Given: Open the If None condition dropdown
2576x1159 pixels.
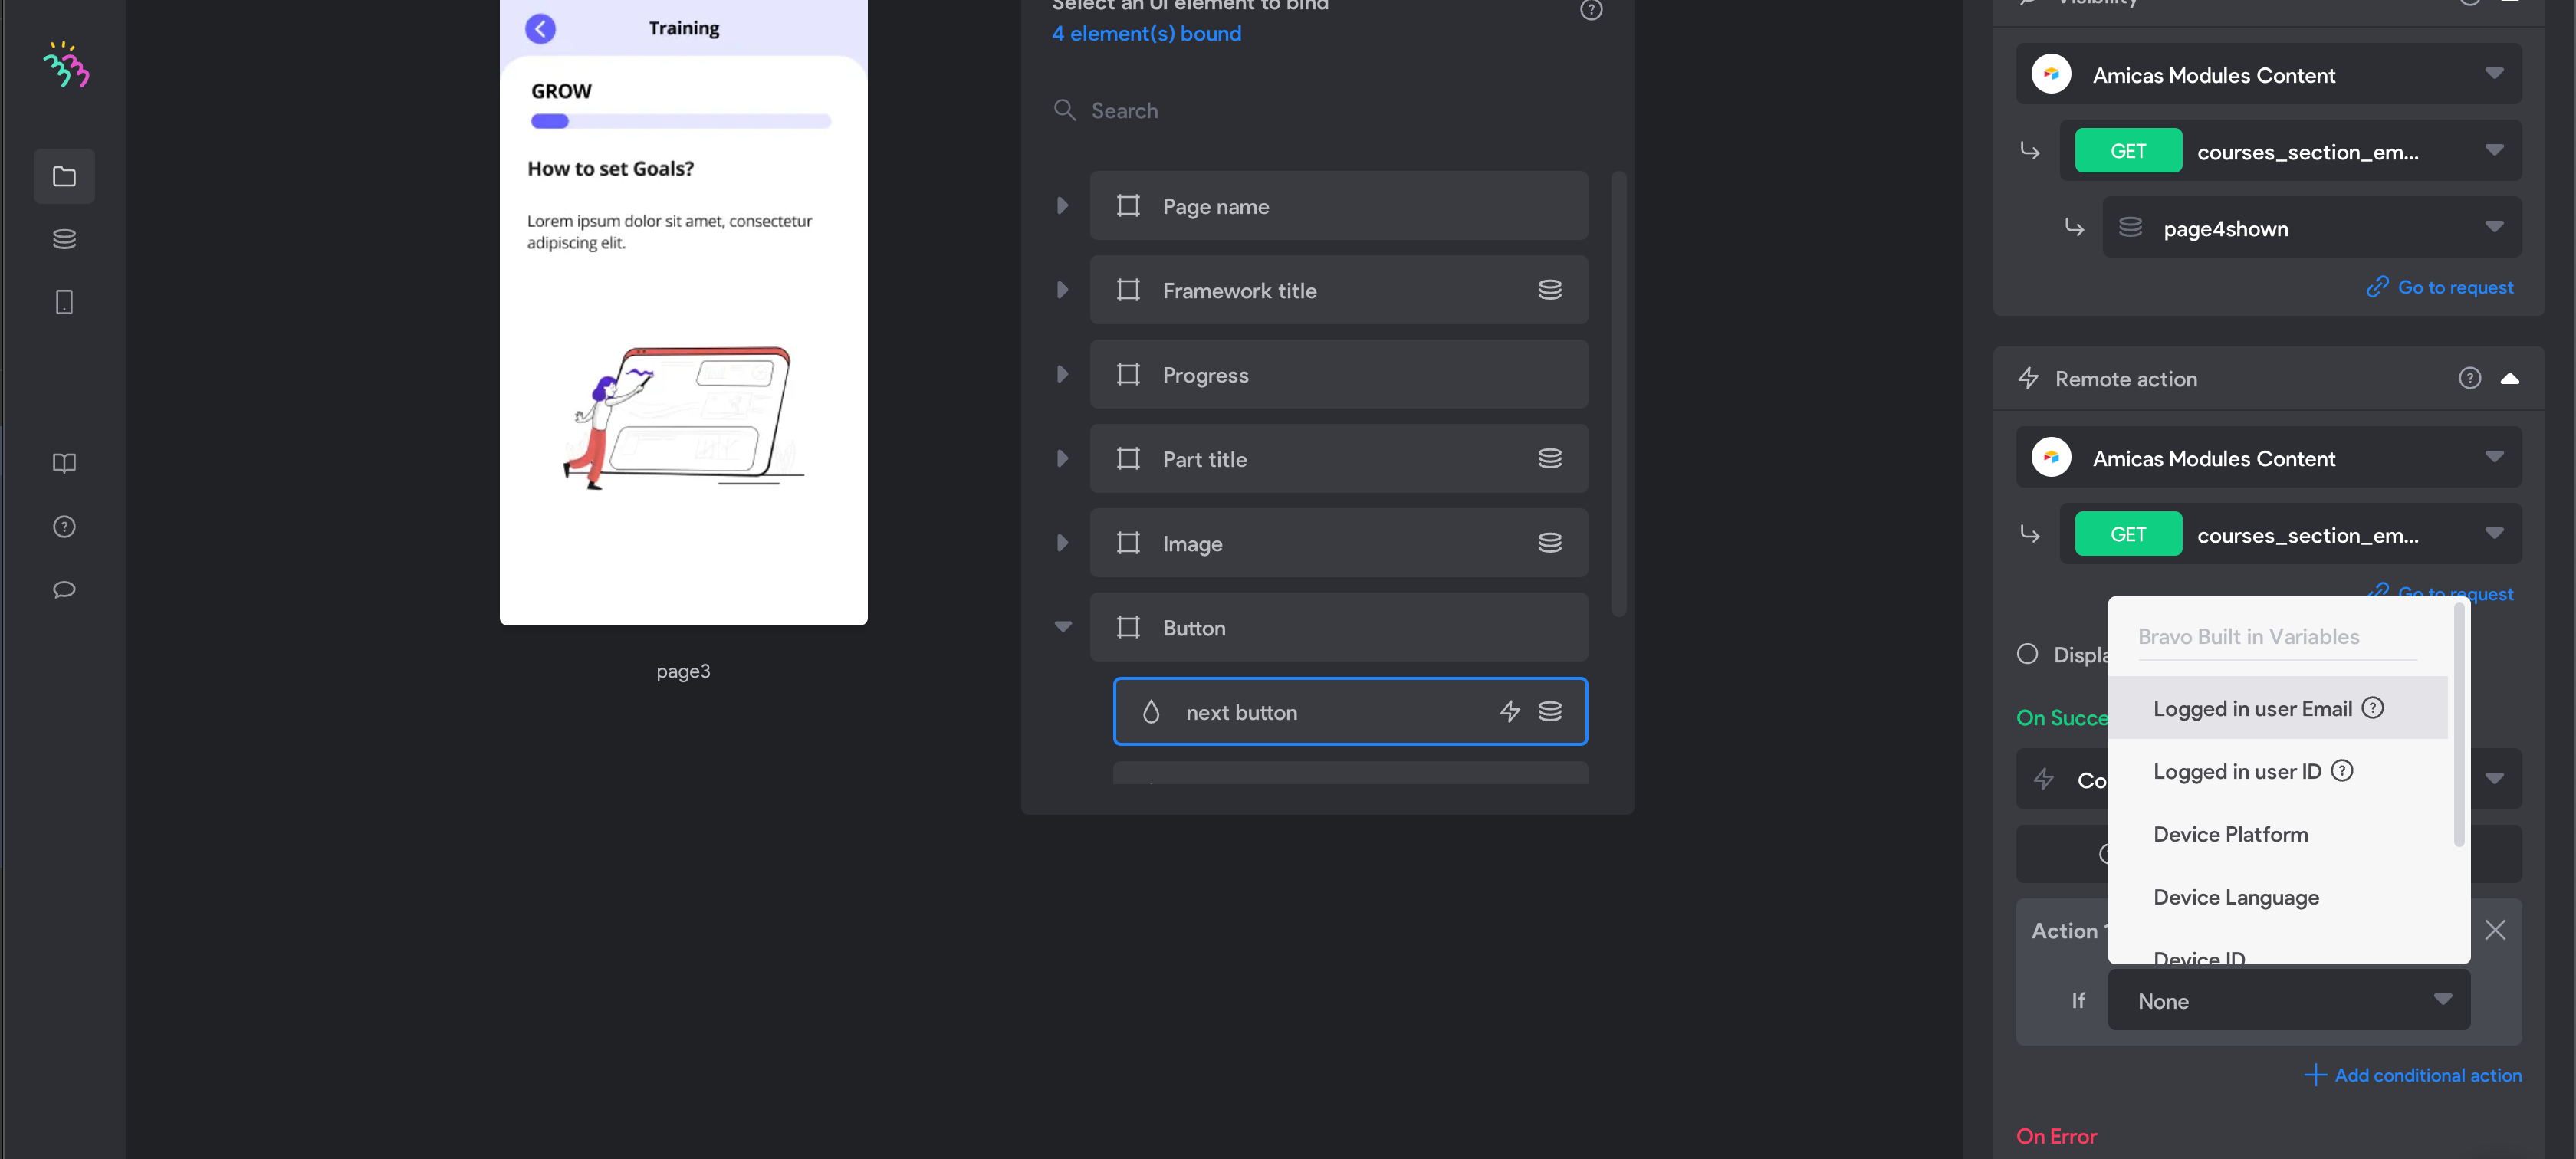Looking at the screenshot, I should 2288,1000.
